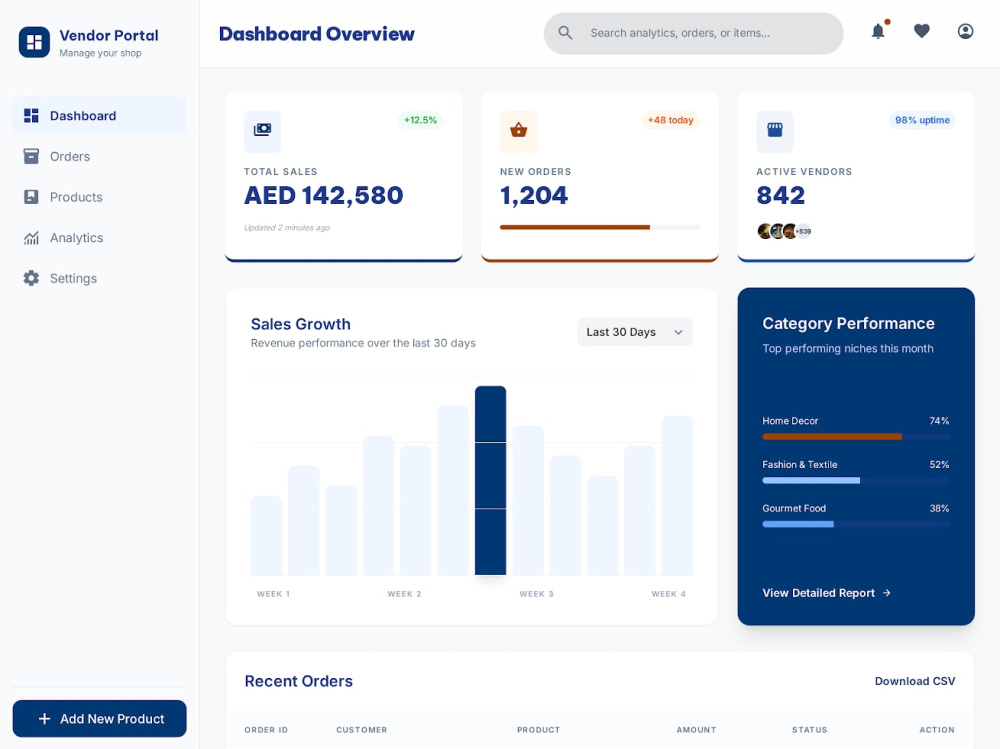Click the plus icon on Add New Product
The width and height of the screenshot is (1000, 749).
pyautogui.click(x=44, y=719)
